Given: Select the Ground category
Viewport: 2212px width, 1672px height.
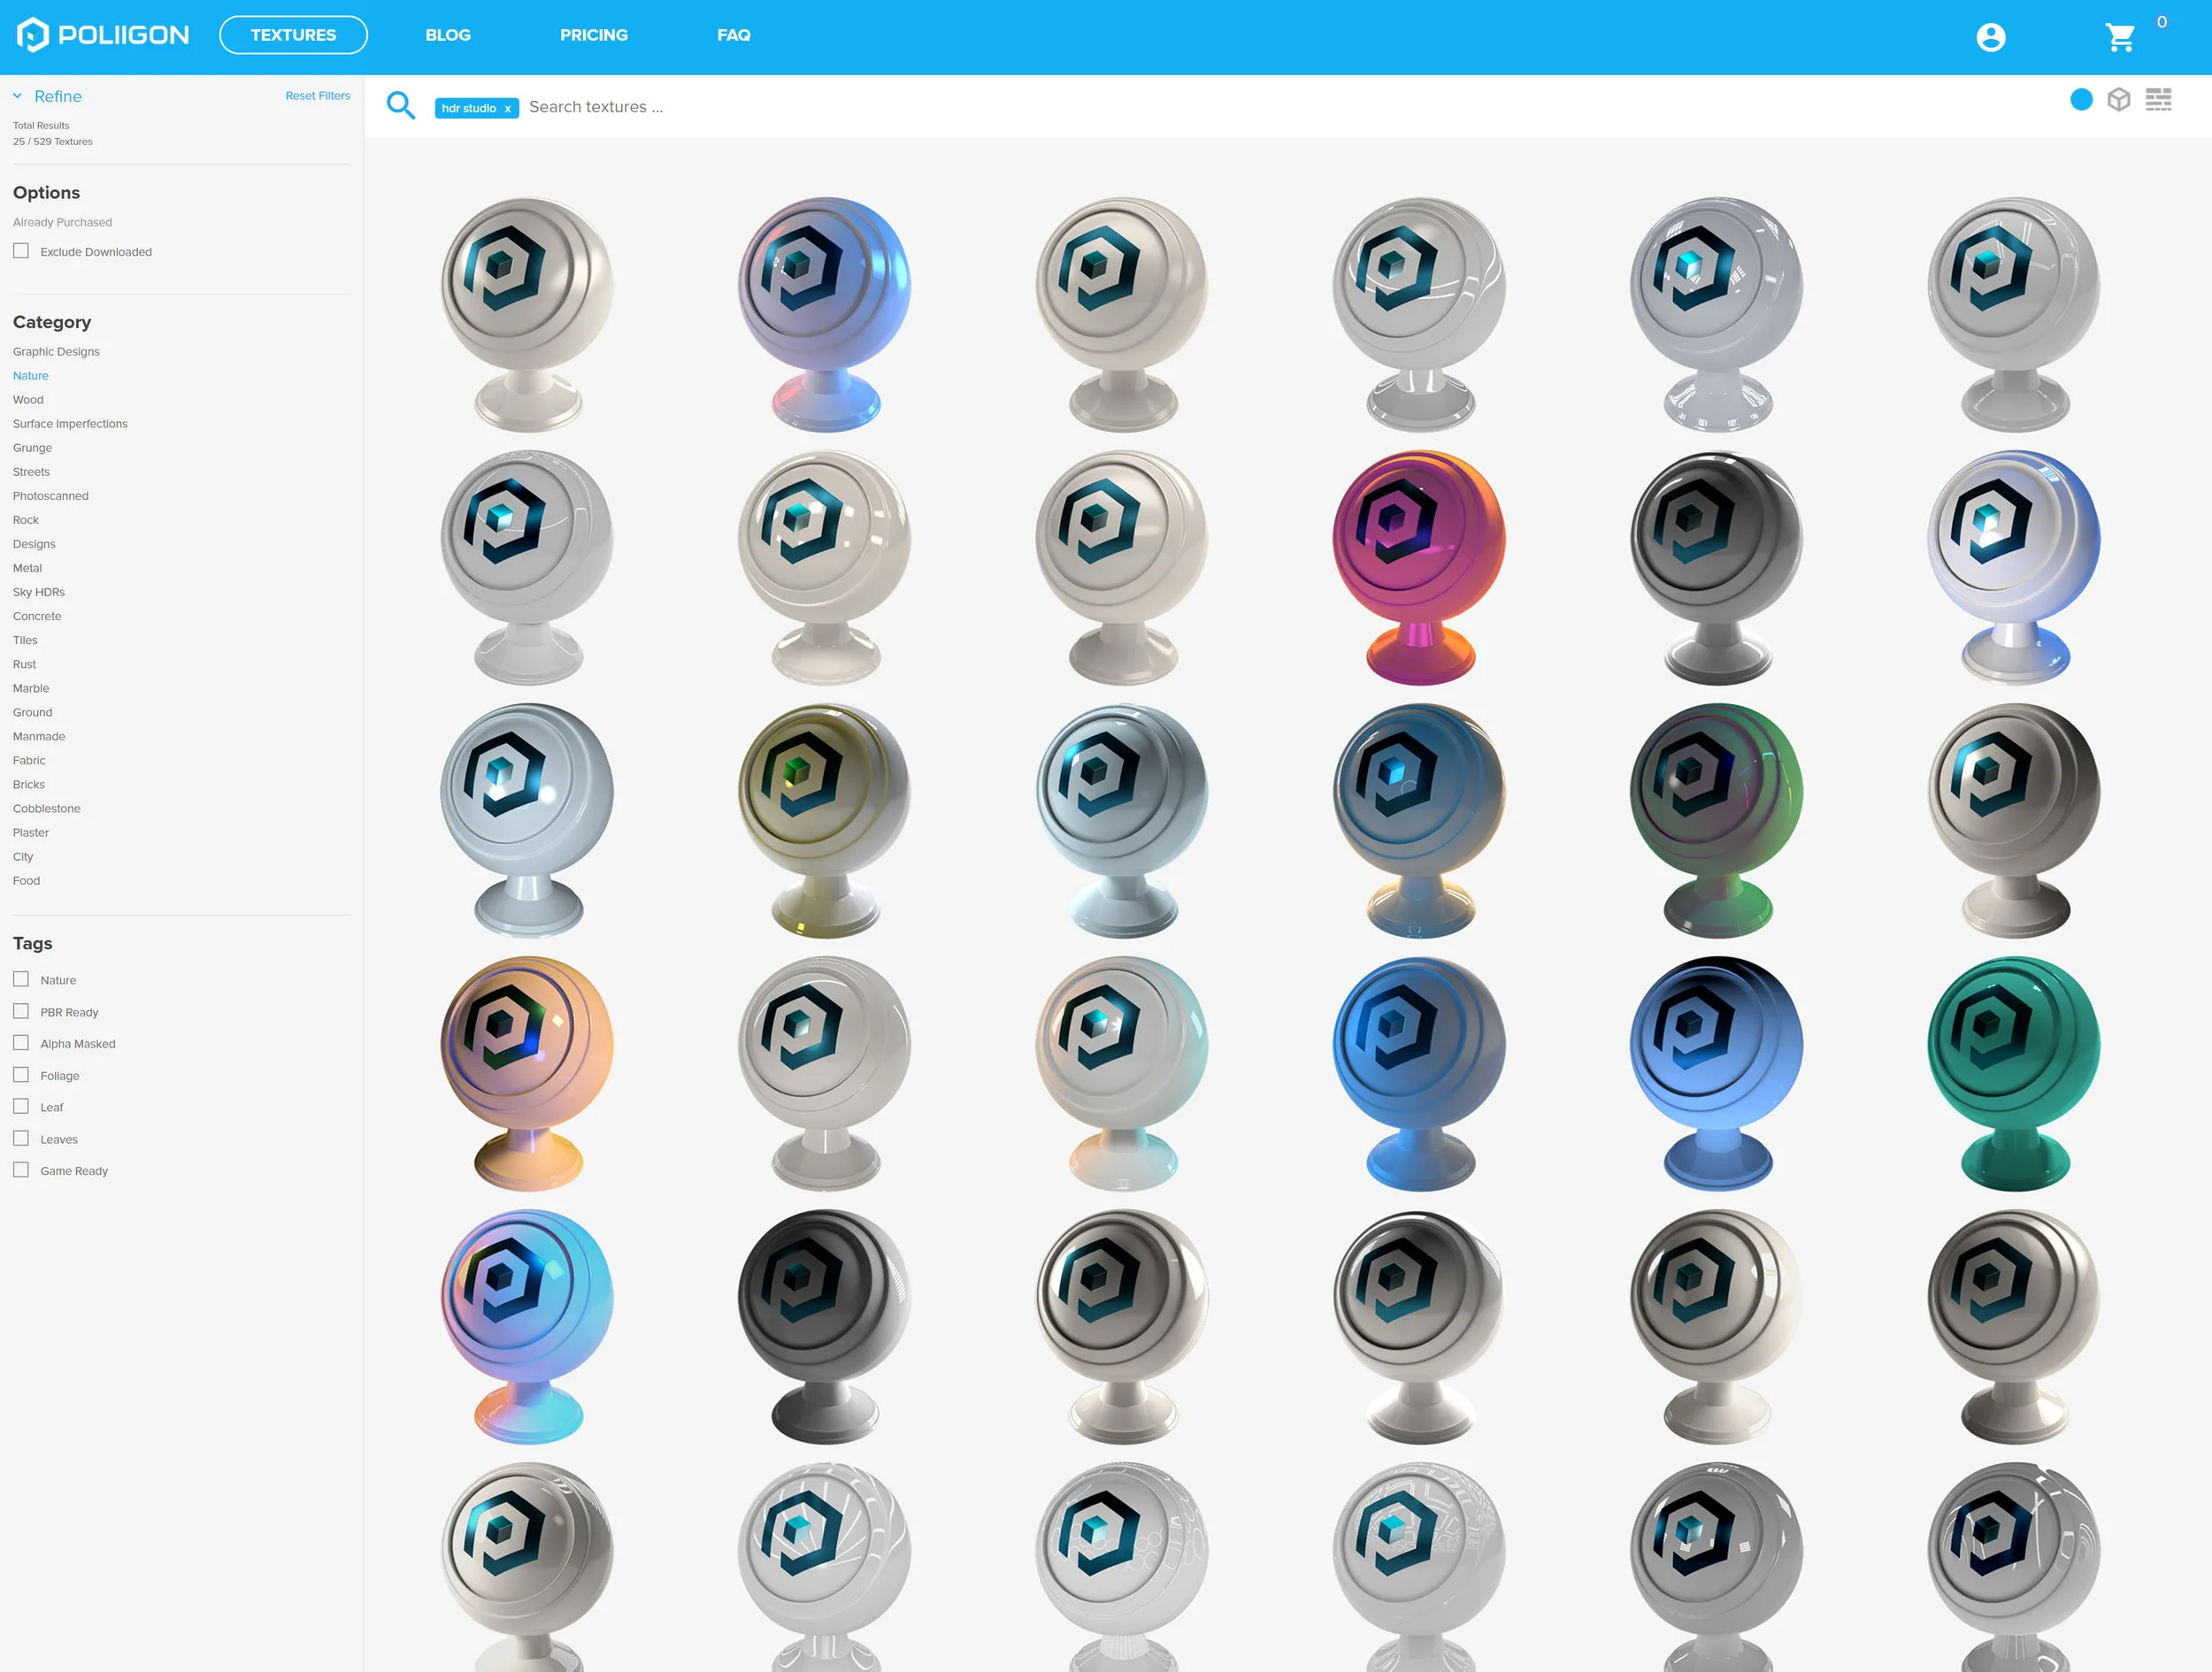Looking at the screenshot, I should coord(32,712).
